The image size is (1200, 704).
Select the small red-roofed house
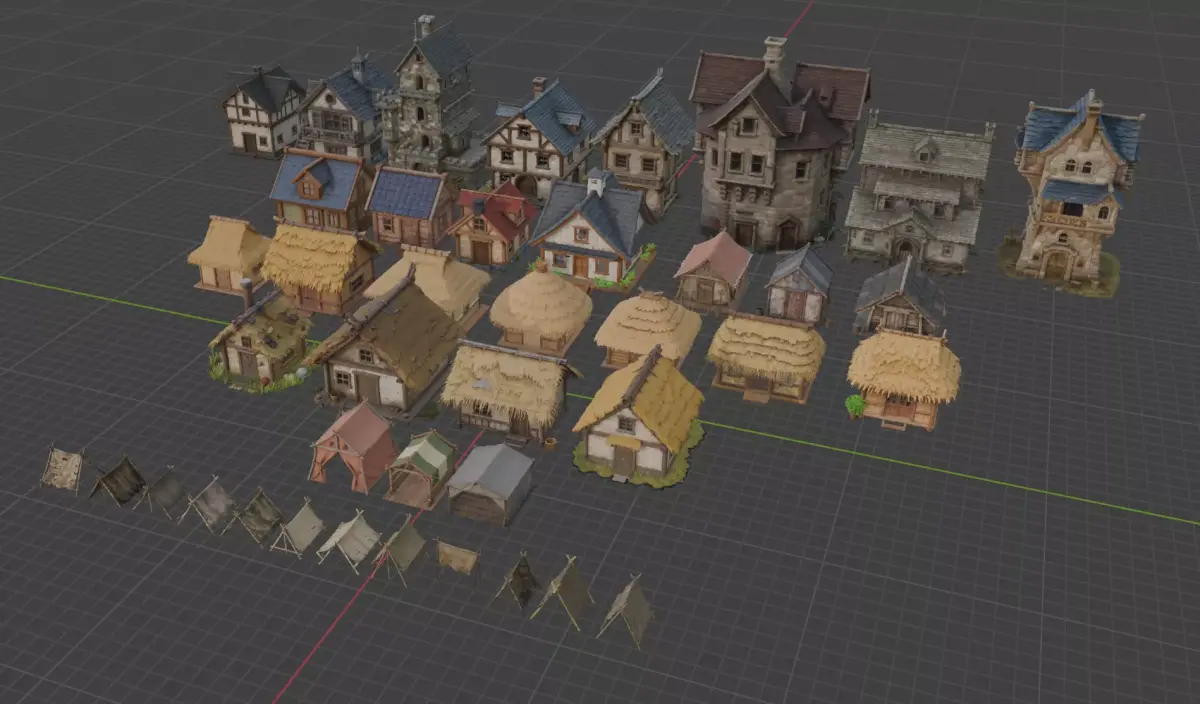[493, 223]
